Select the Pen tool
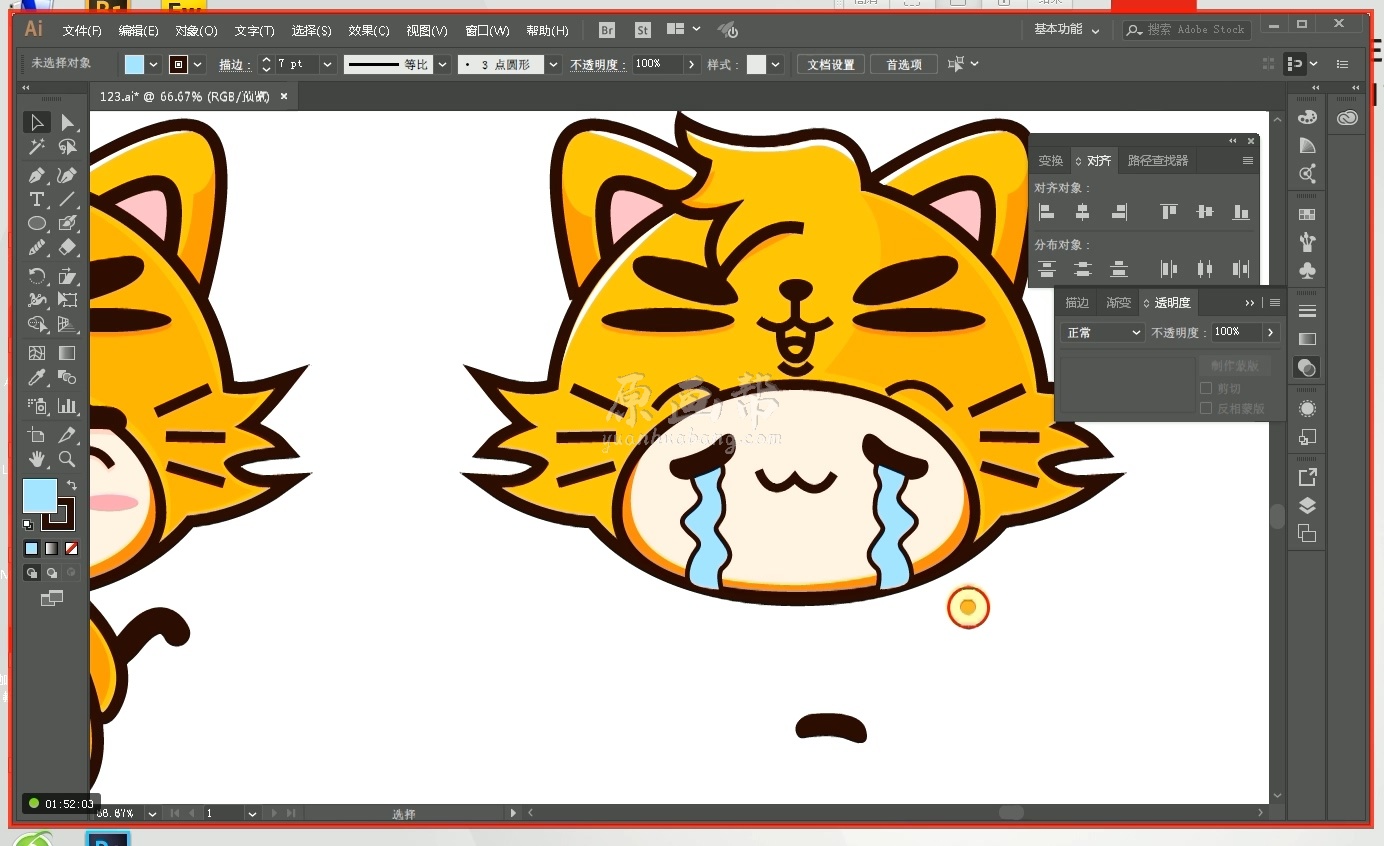This screenshot has width=1384, height=846. tap(37, 175)
